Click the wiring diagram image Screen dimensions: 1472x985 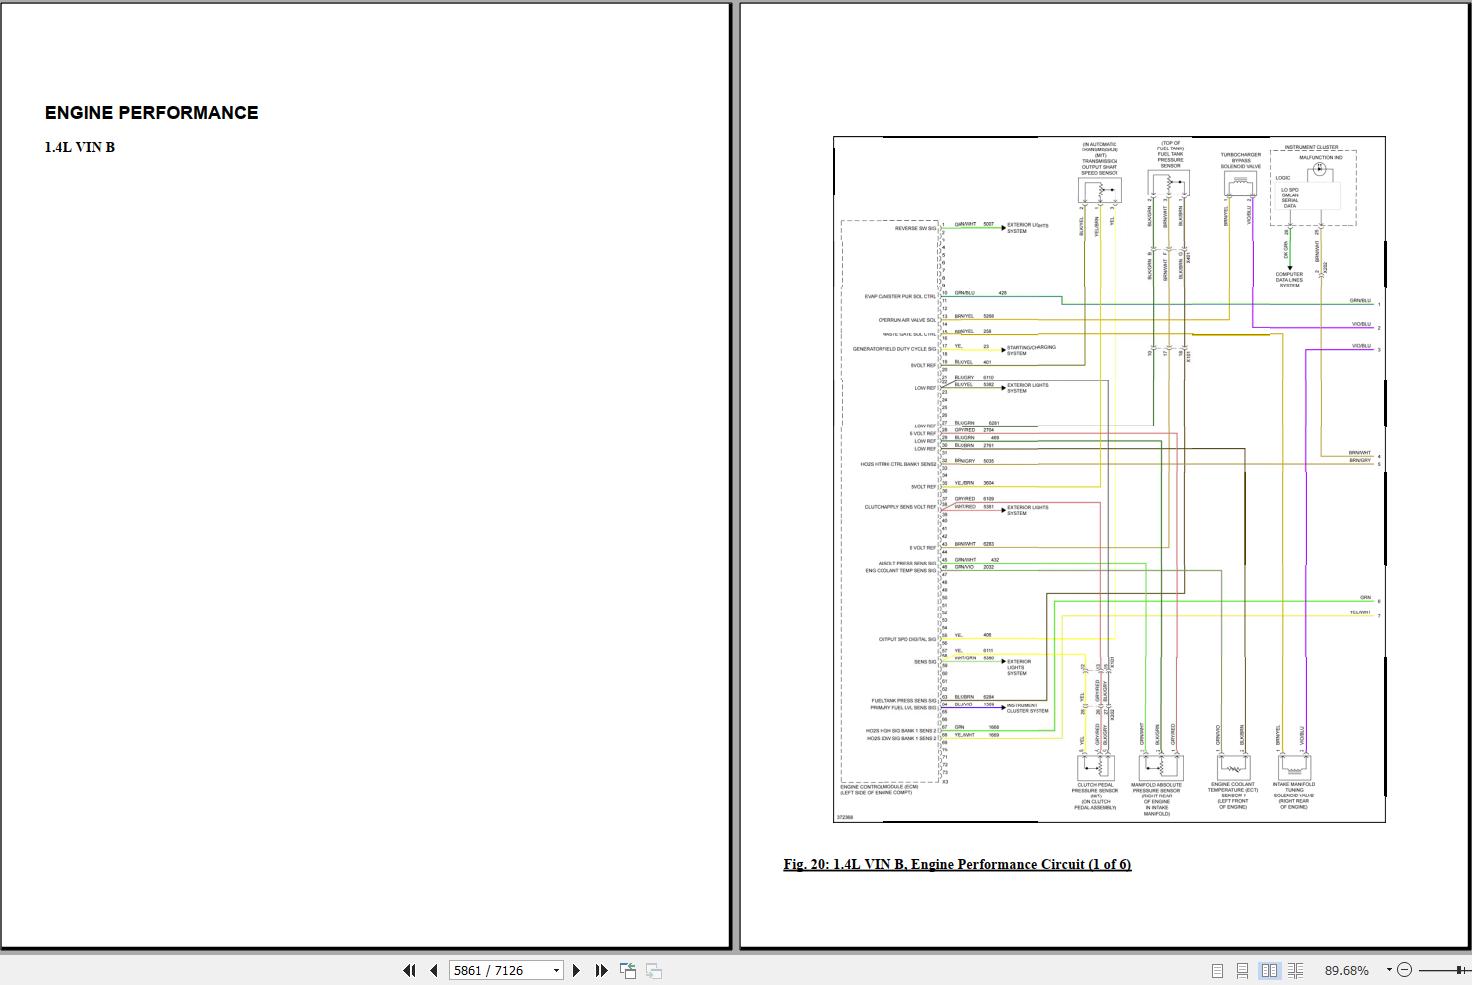pos(1109,479)
